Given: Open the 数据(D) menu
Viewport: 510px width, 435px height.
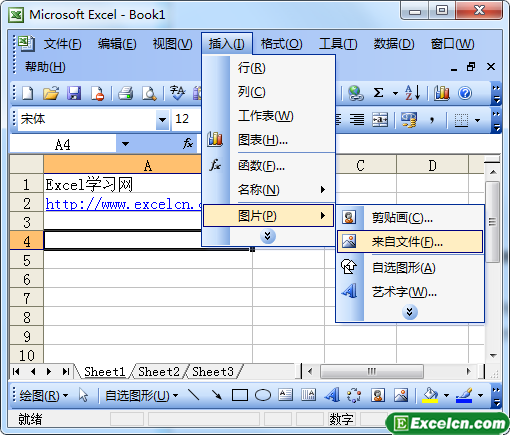Looking at the screenshot, I should [x=394, y=44].
